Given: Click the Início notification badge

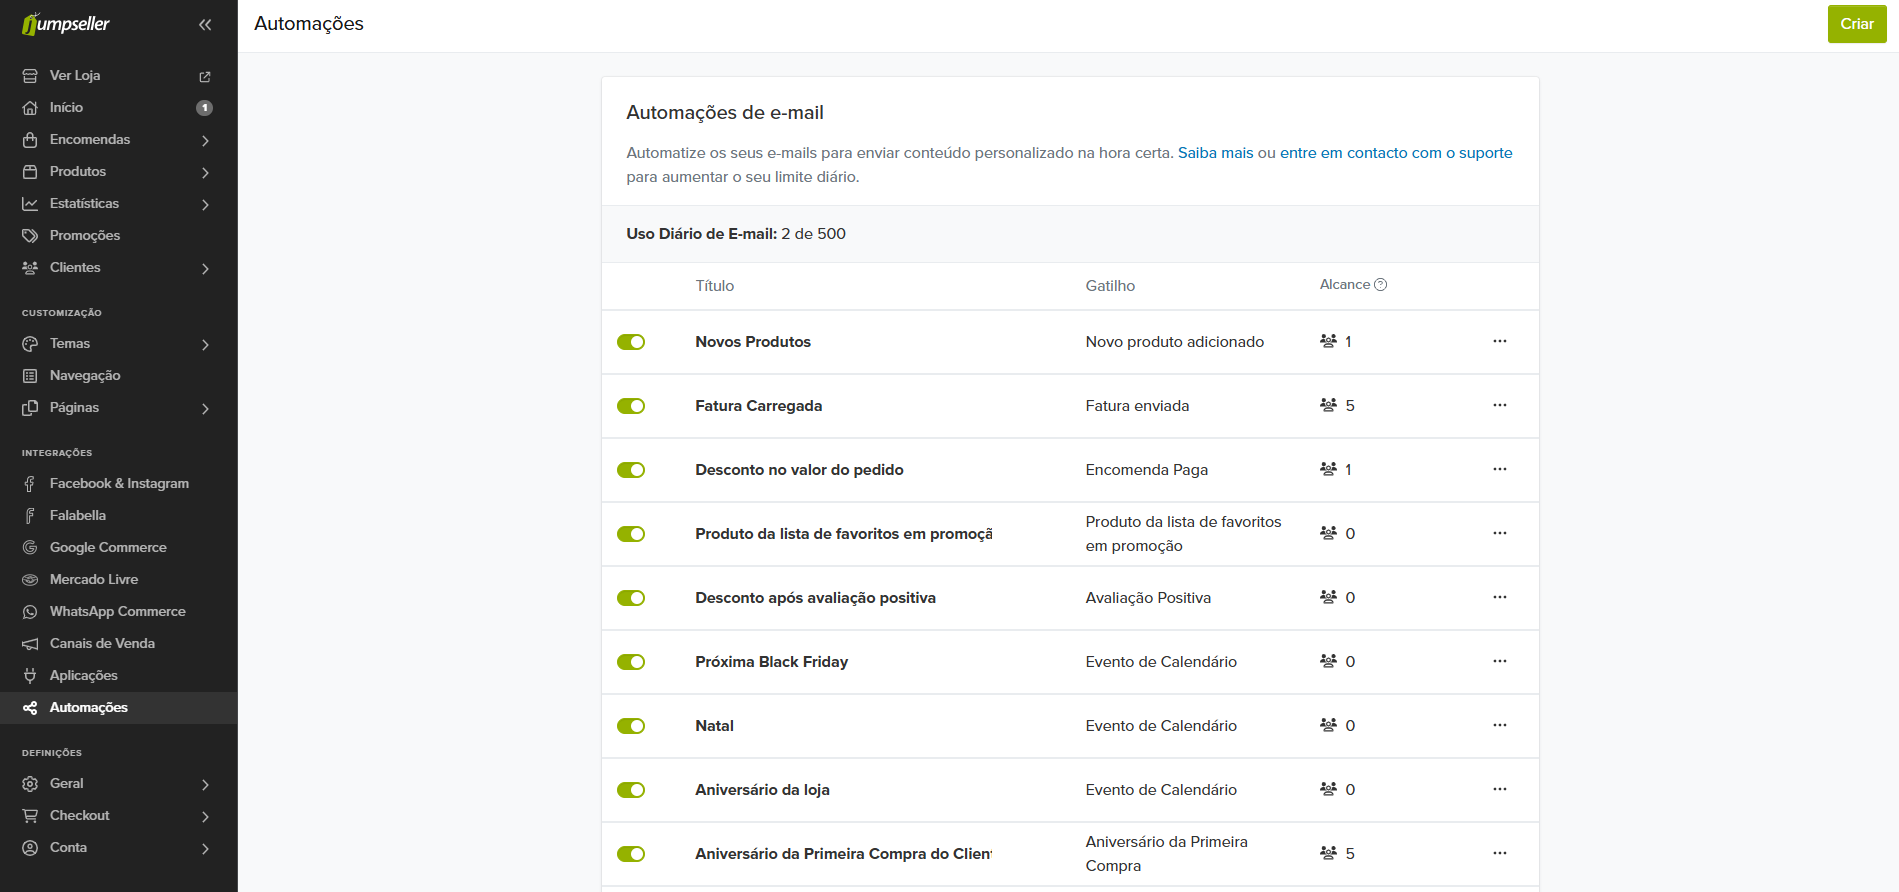Looking at the screenshot, I should coord(204,108).
